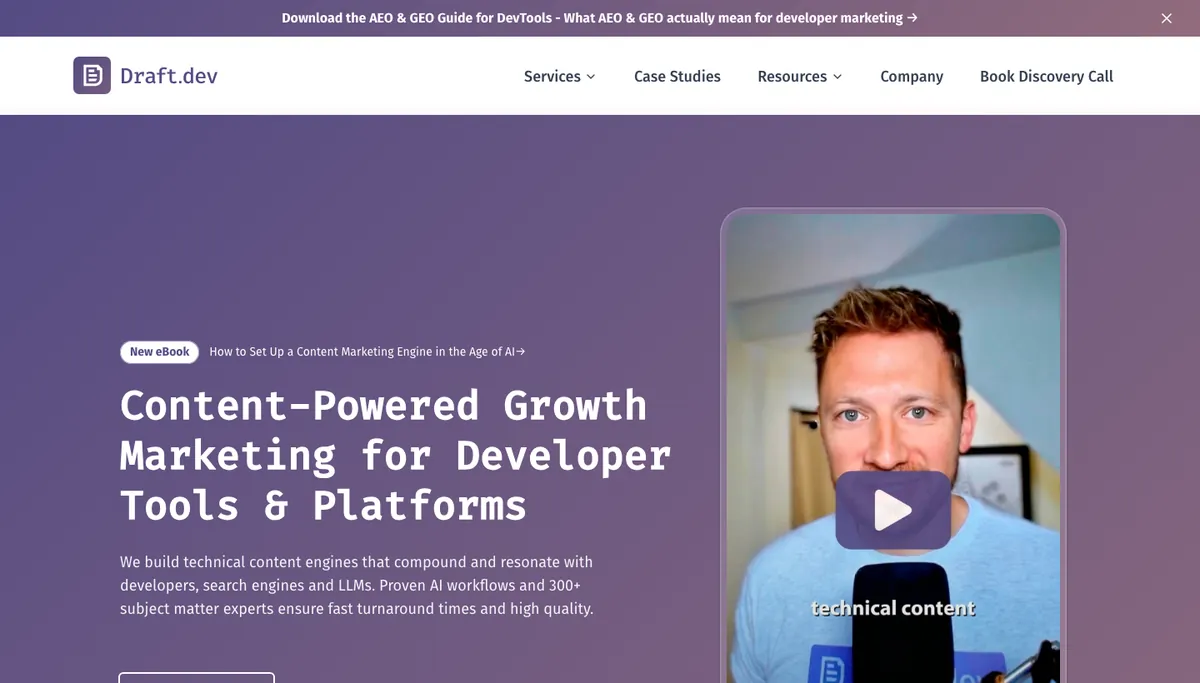
Task: Dismiss the announcement banner with the X
Action: pyautogui.click(x=1166, y=18)
